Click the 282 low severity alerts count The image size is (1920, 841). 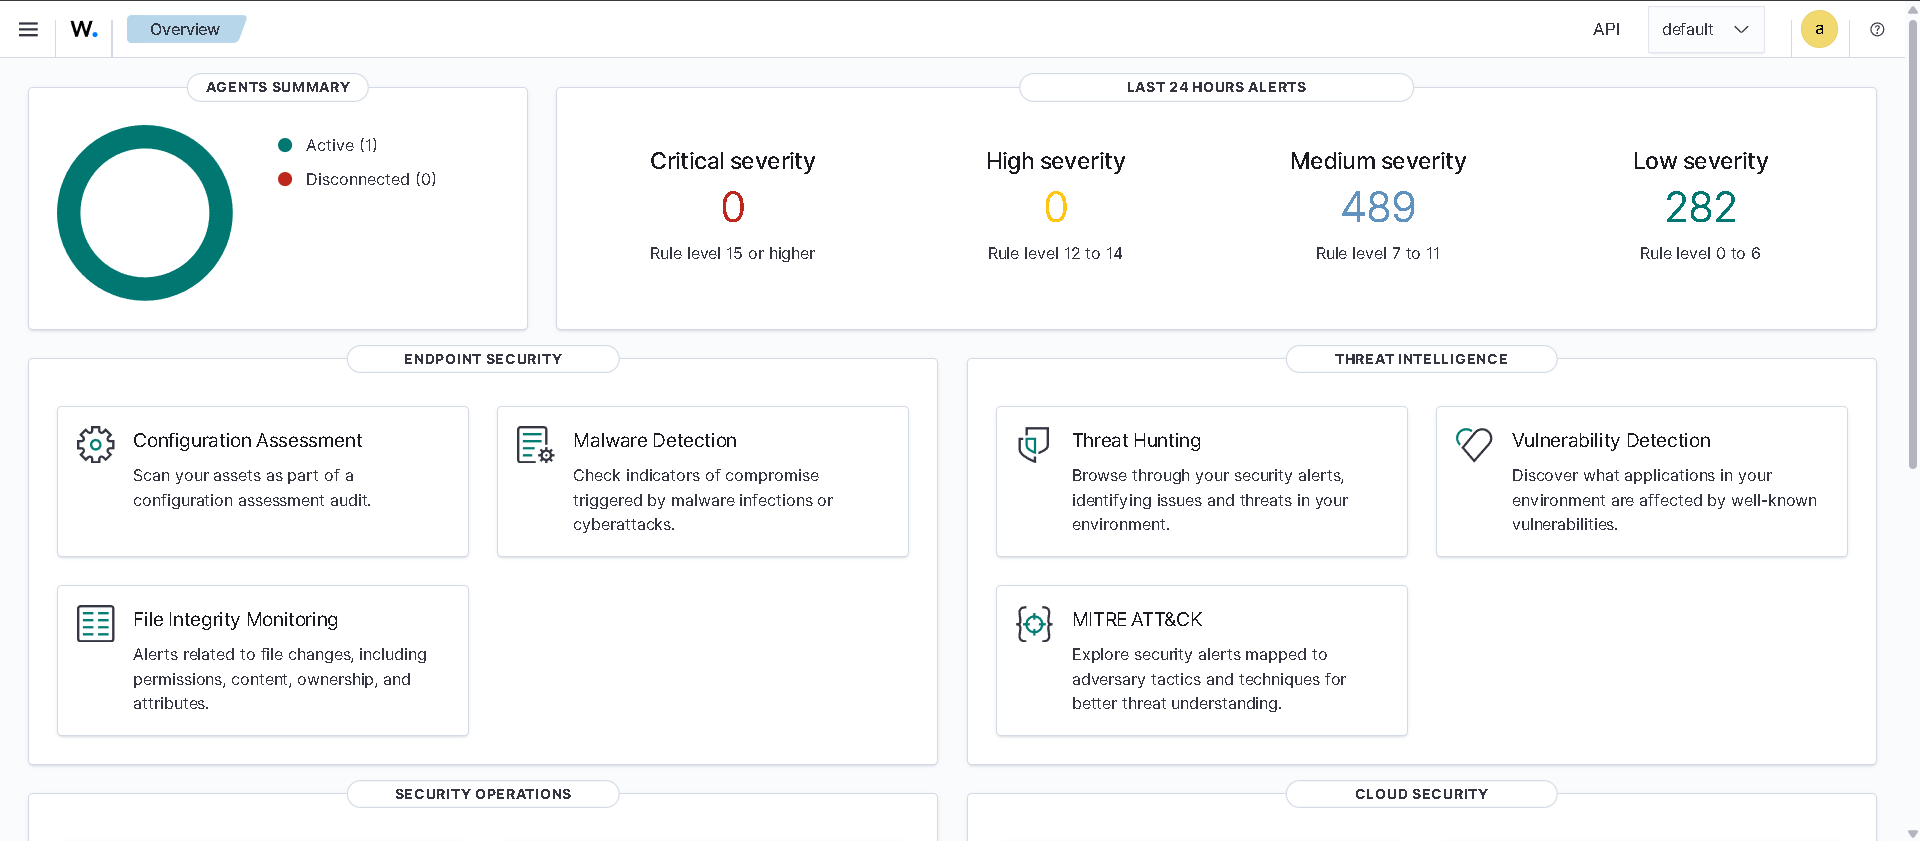click(1700, 207)
